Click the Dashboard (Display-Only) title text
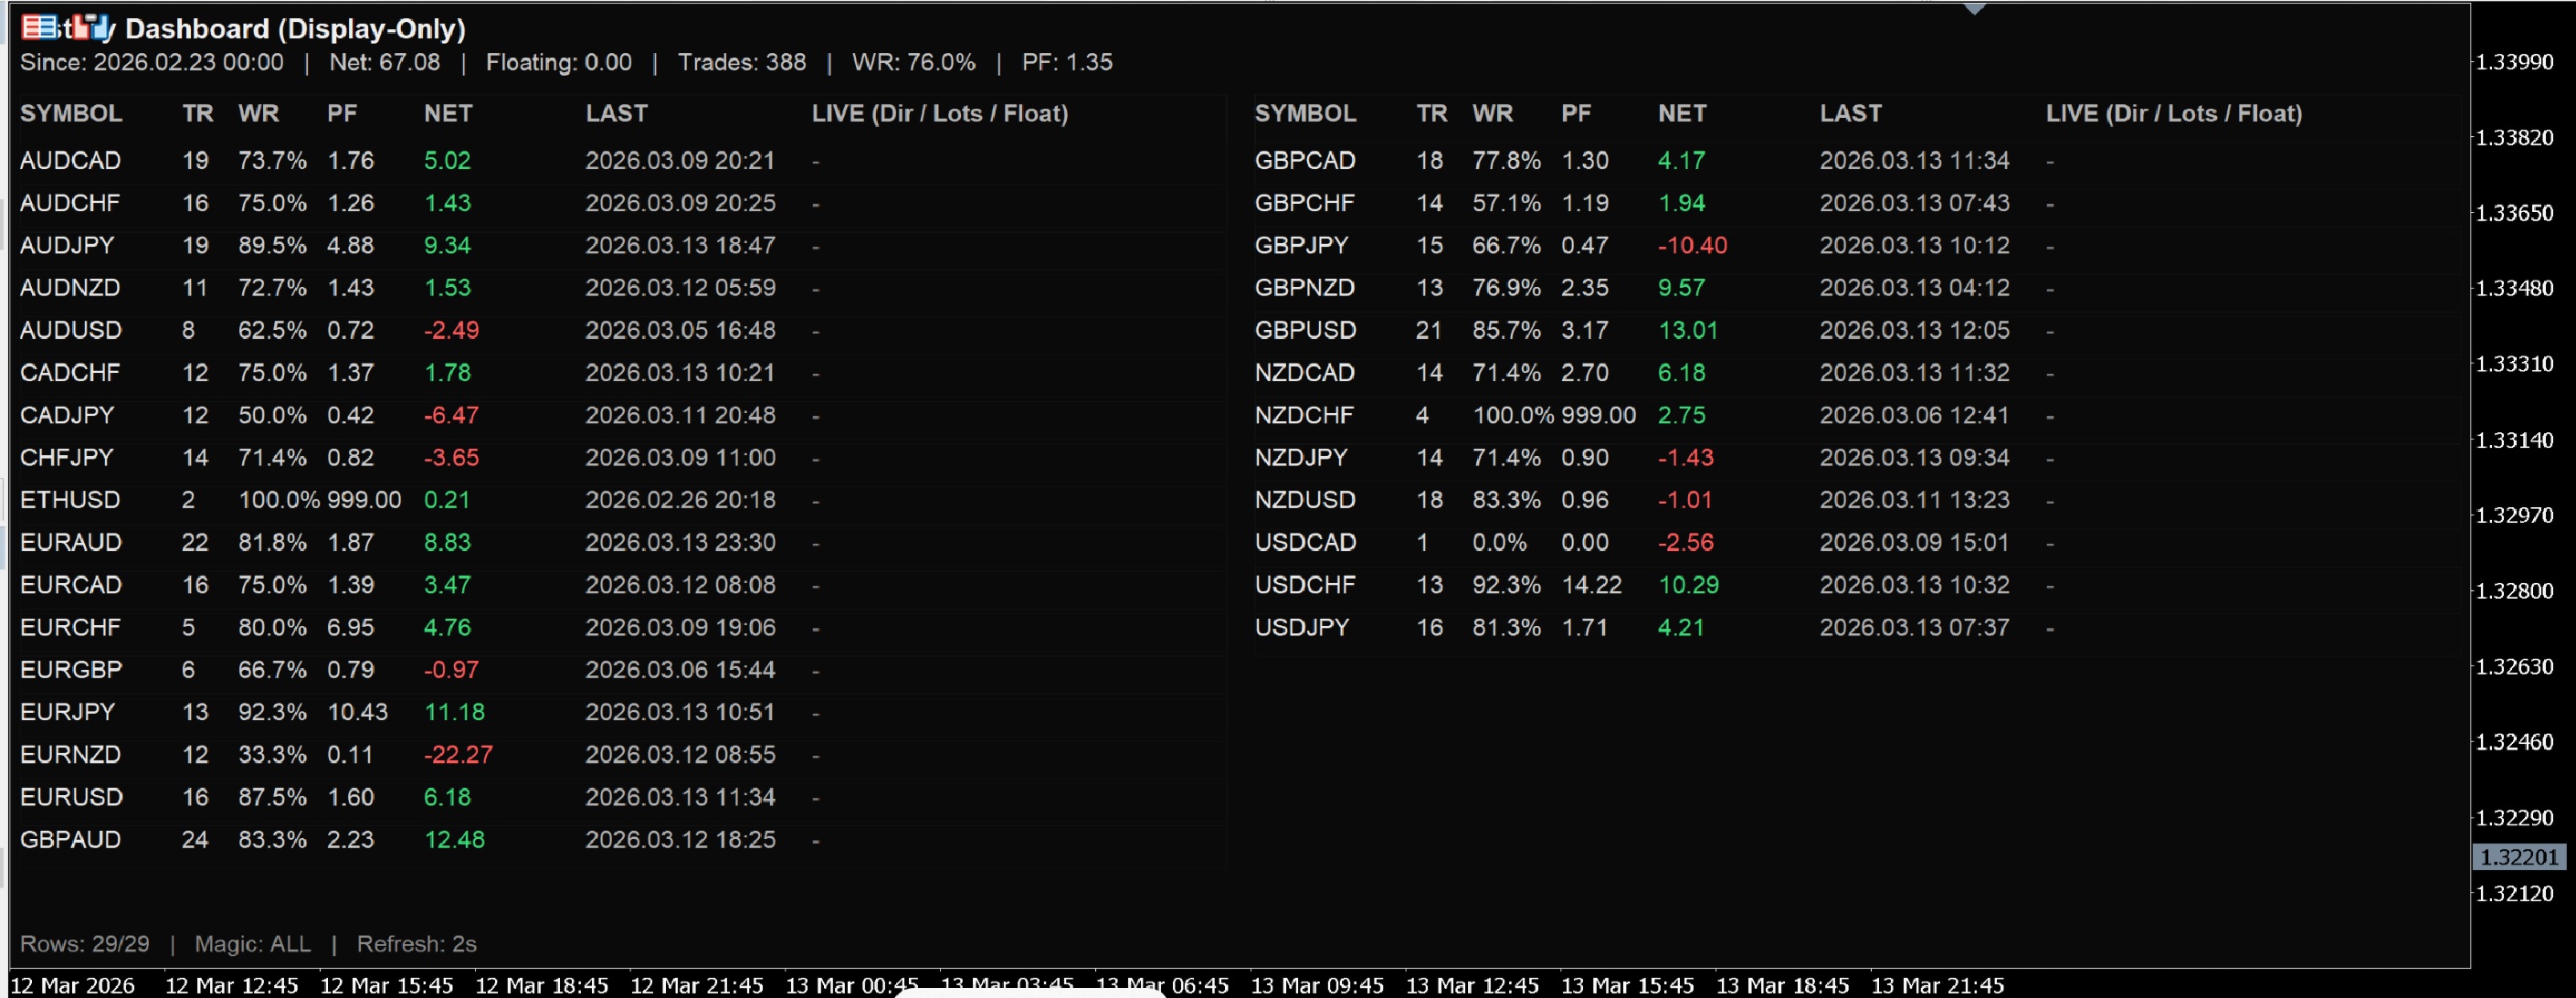This screenshot has height=998, width=2576. point(295,29)
